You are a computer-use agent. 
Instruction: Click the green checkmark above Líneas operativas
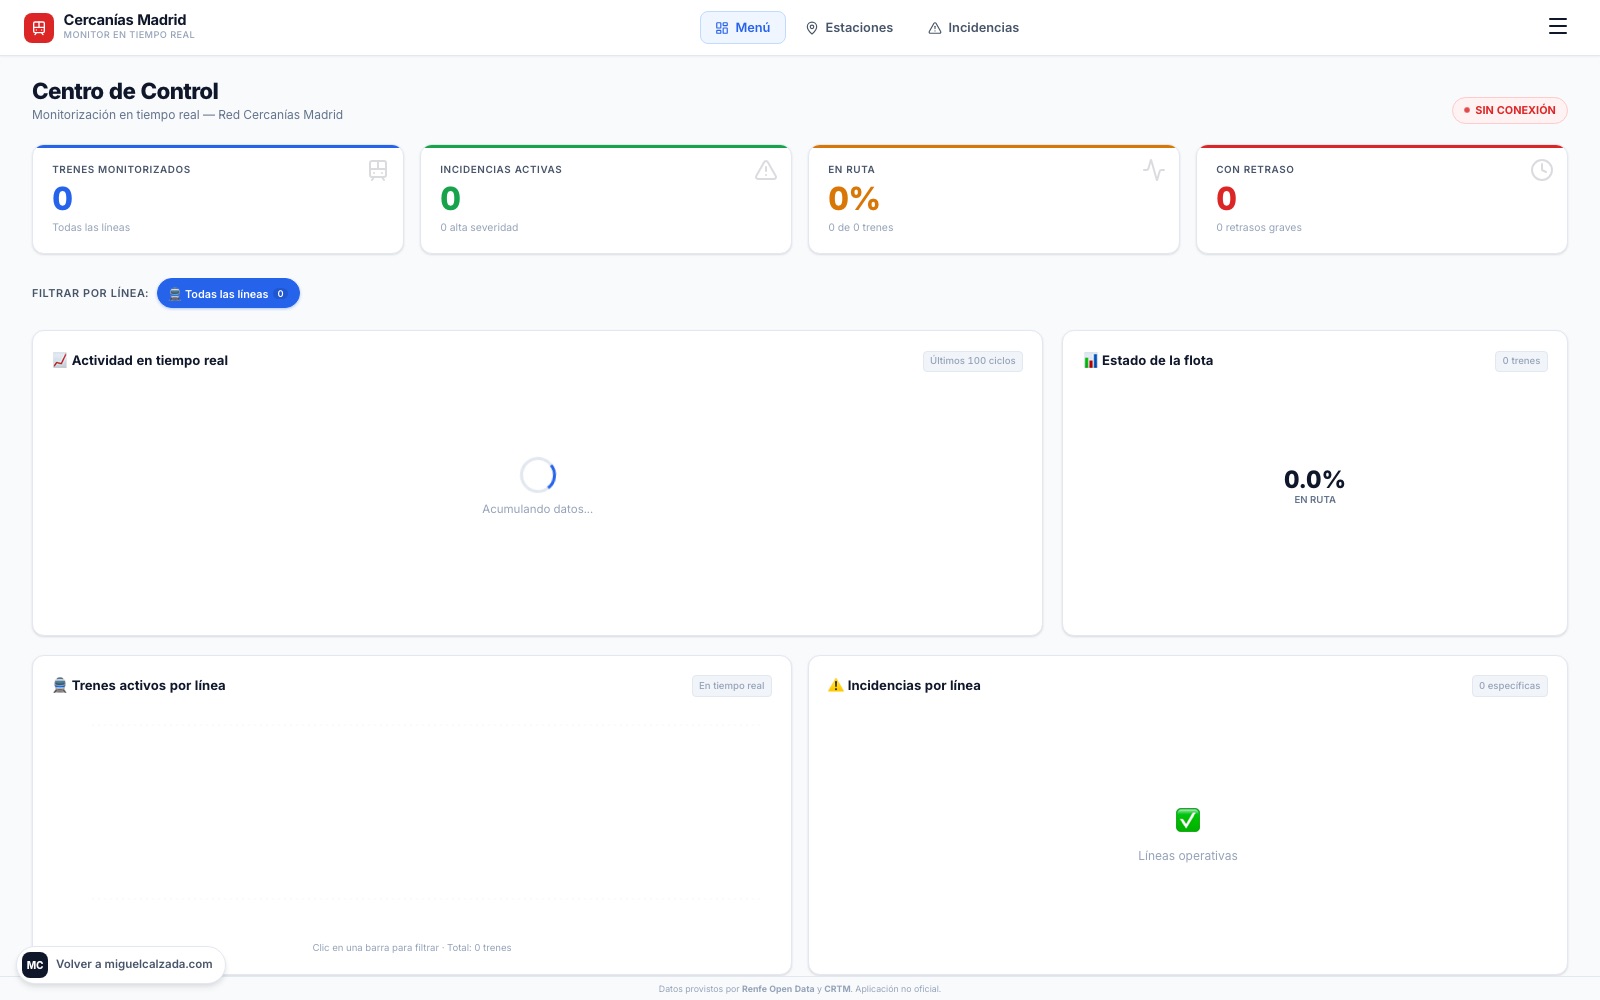(x=1188, y=820)
